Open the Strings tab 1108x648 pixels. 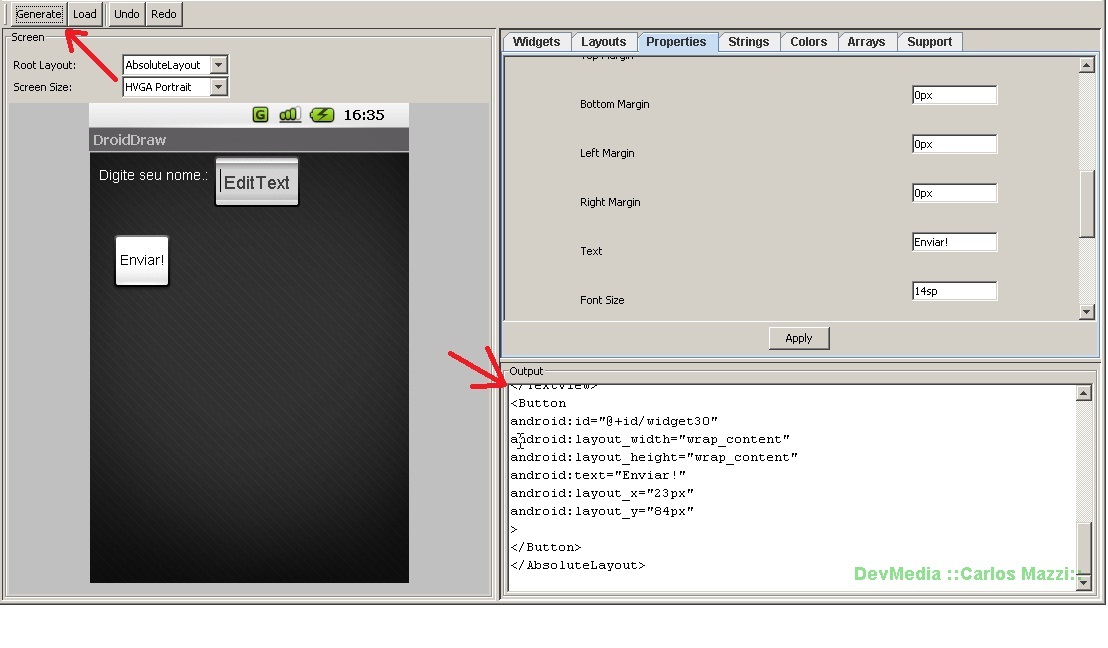click(x=748, y=42)
